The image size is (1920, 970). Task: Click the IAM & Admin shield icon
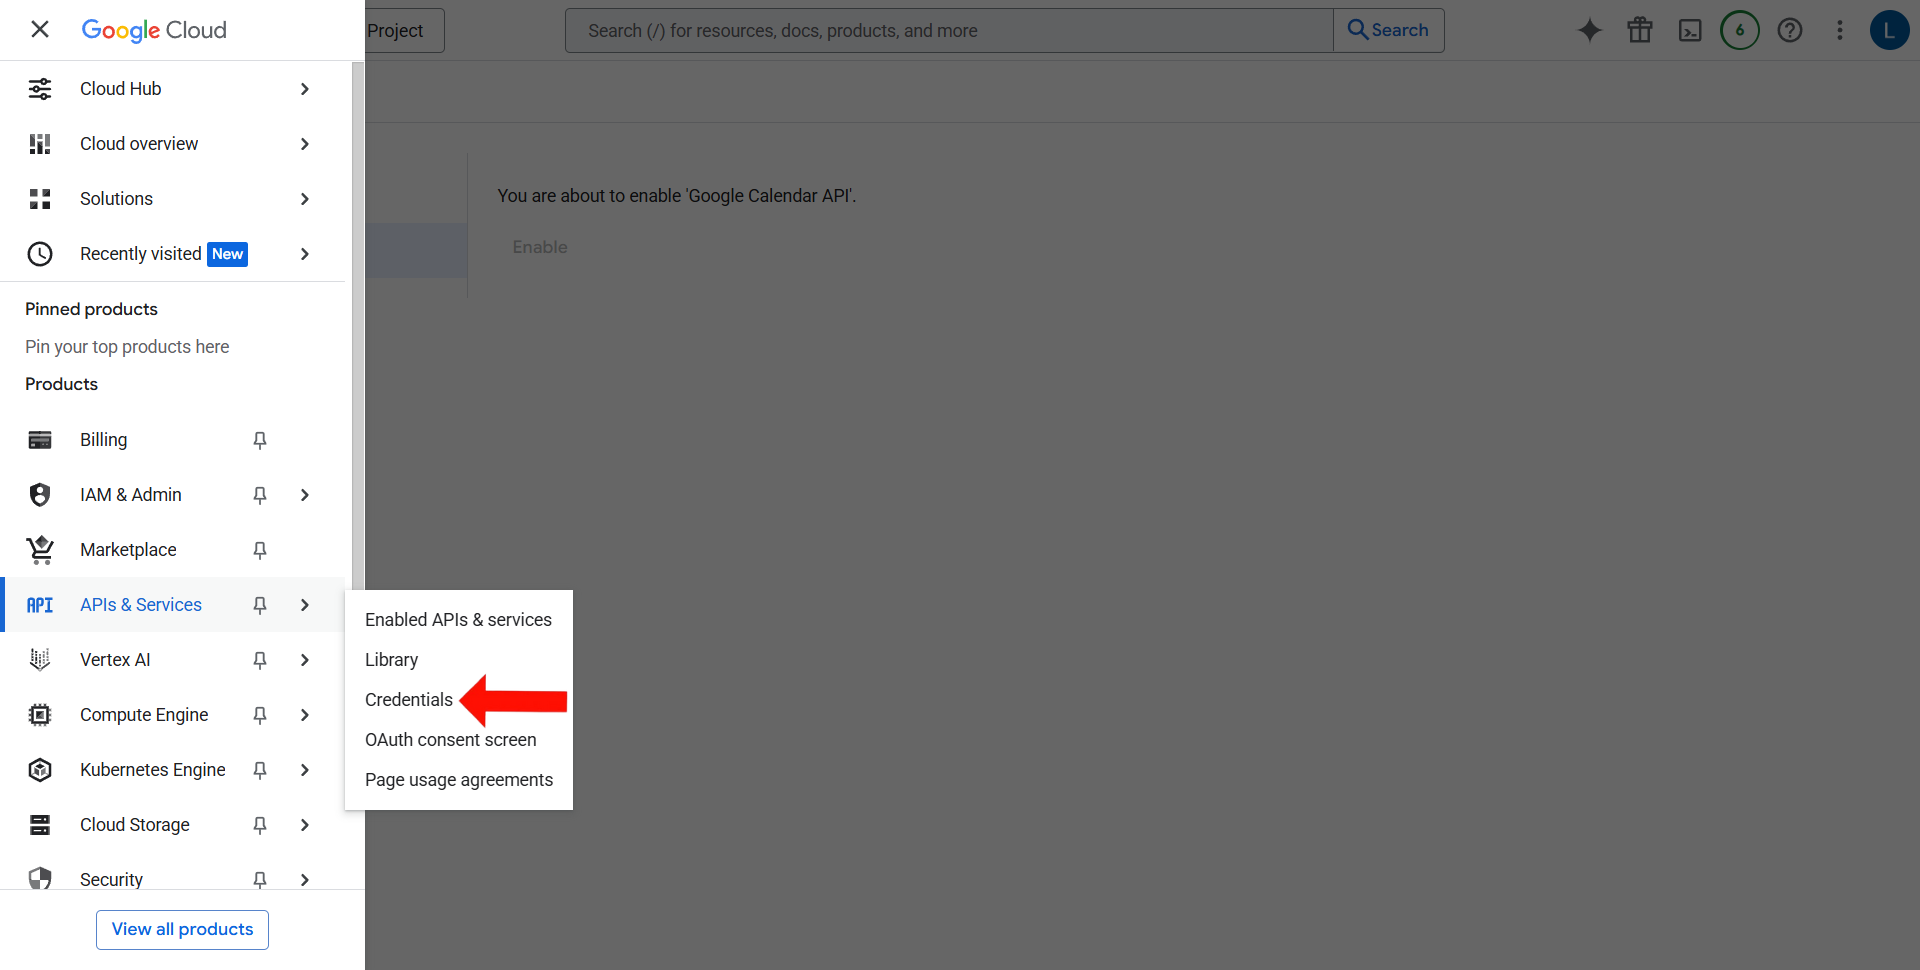pos(40,495)
